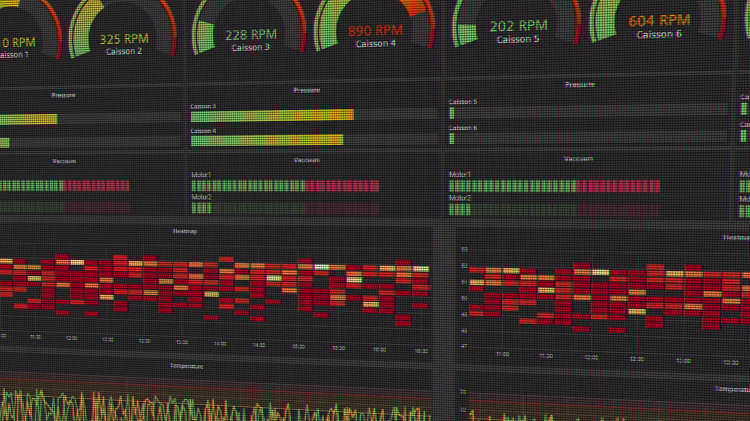
Task: Open the Temperature panel title below the heatmap
Action: 187,366
